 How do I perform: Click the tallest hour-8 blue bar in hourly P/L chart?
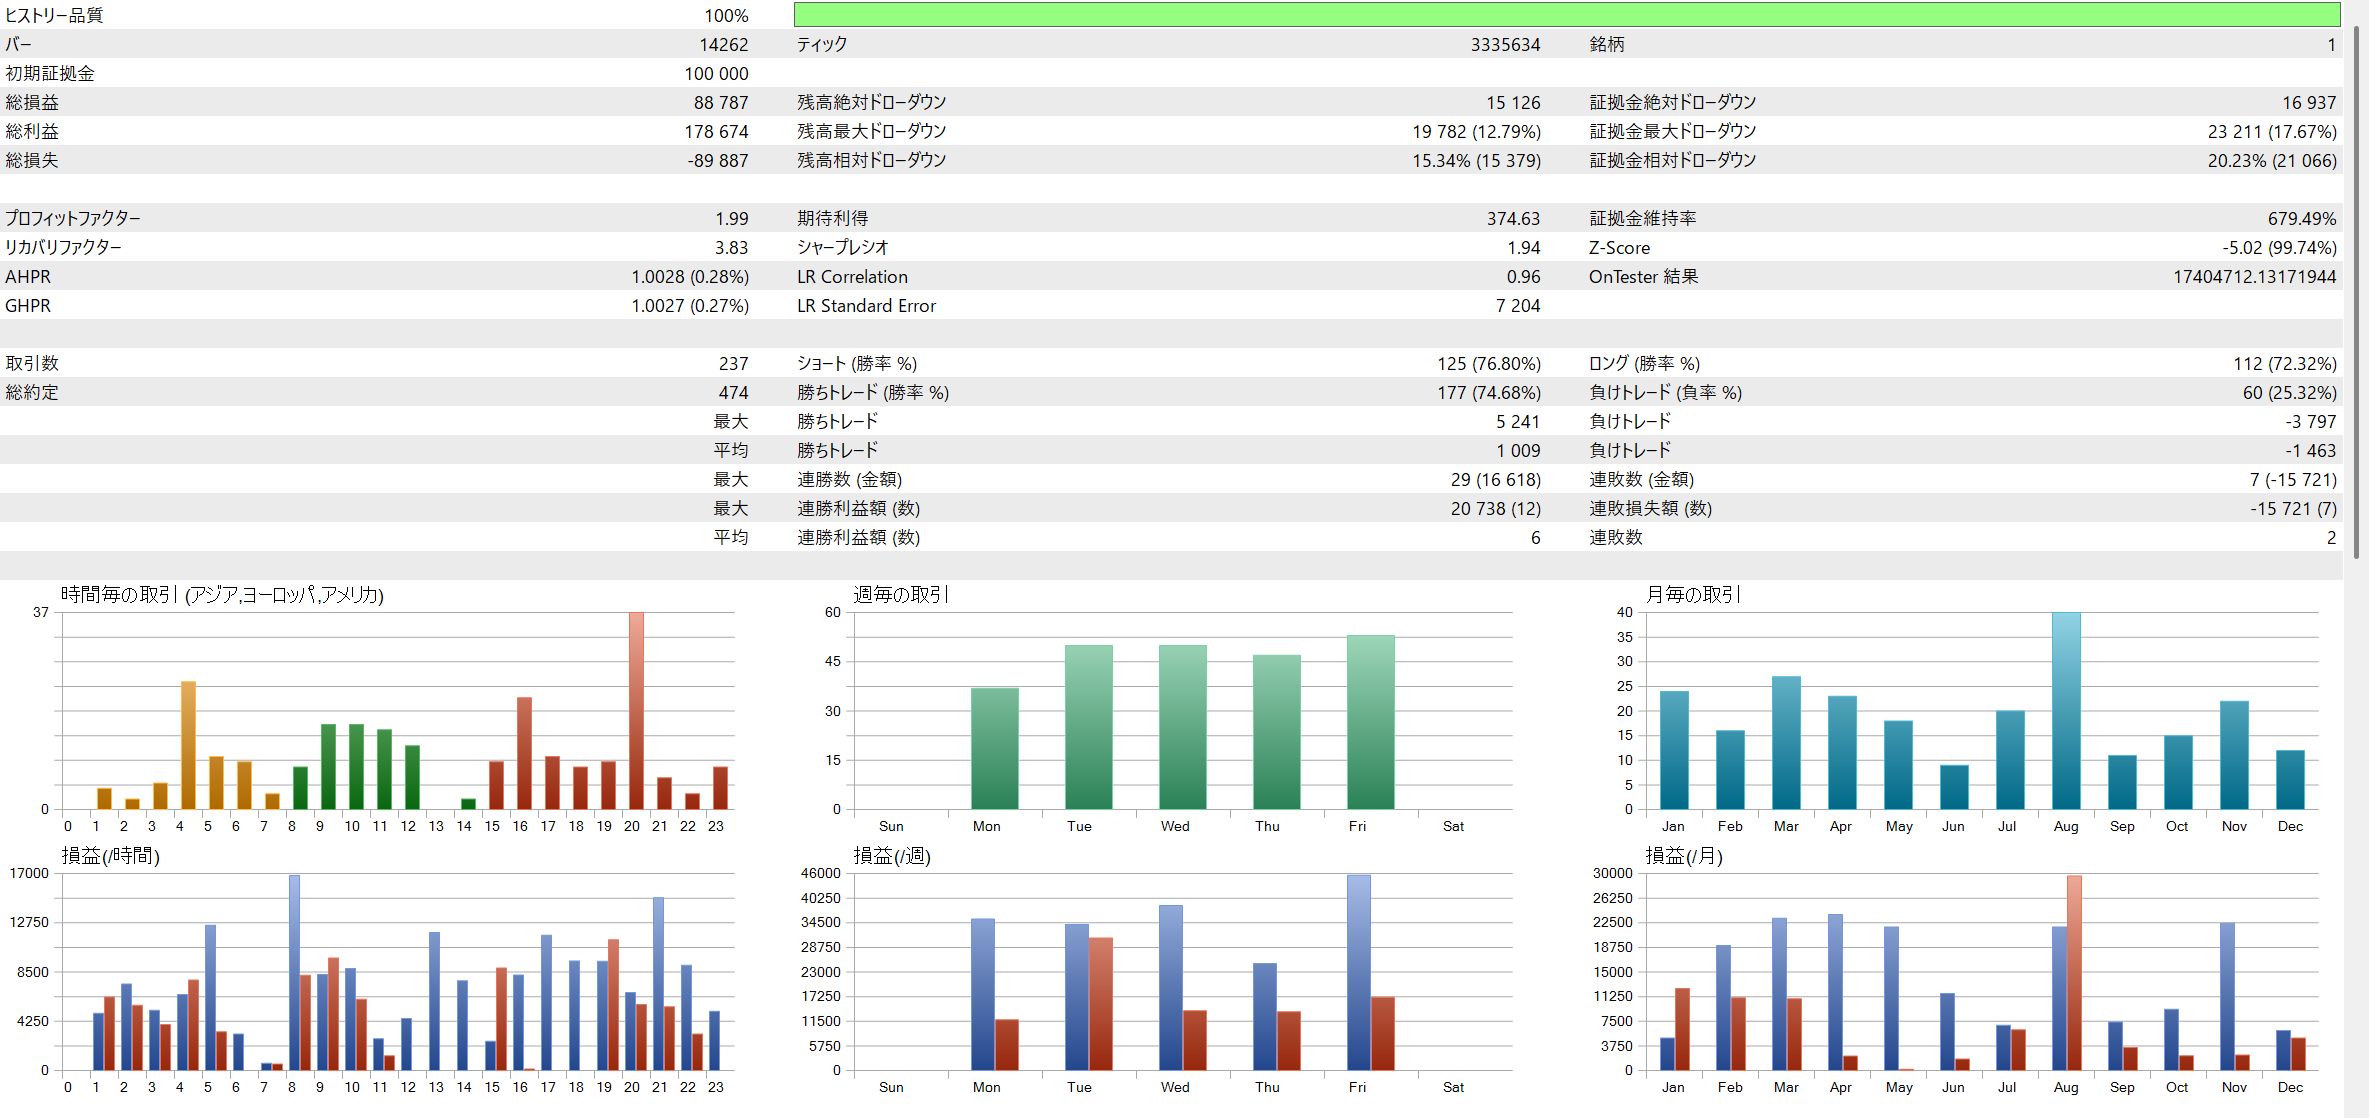pyautogui.click(x=294, y=972)
